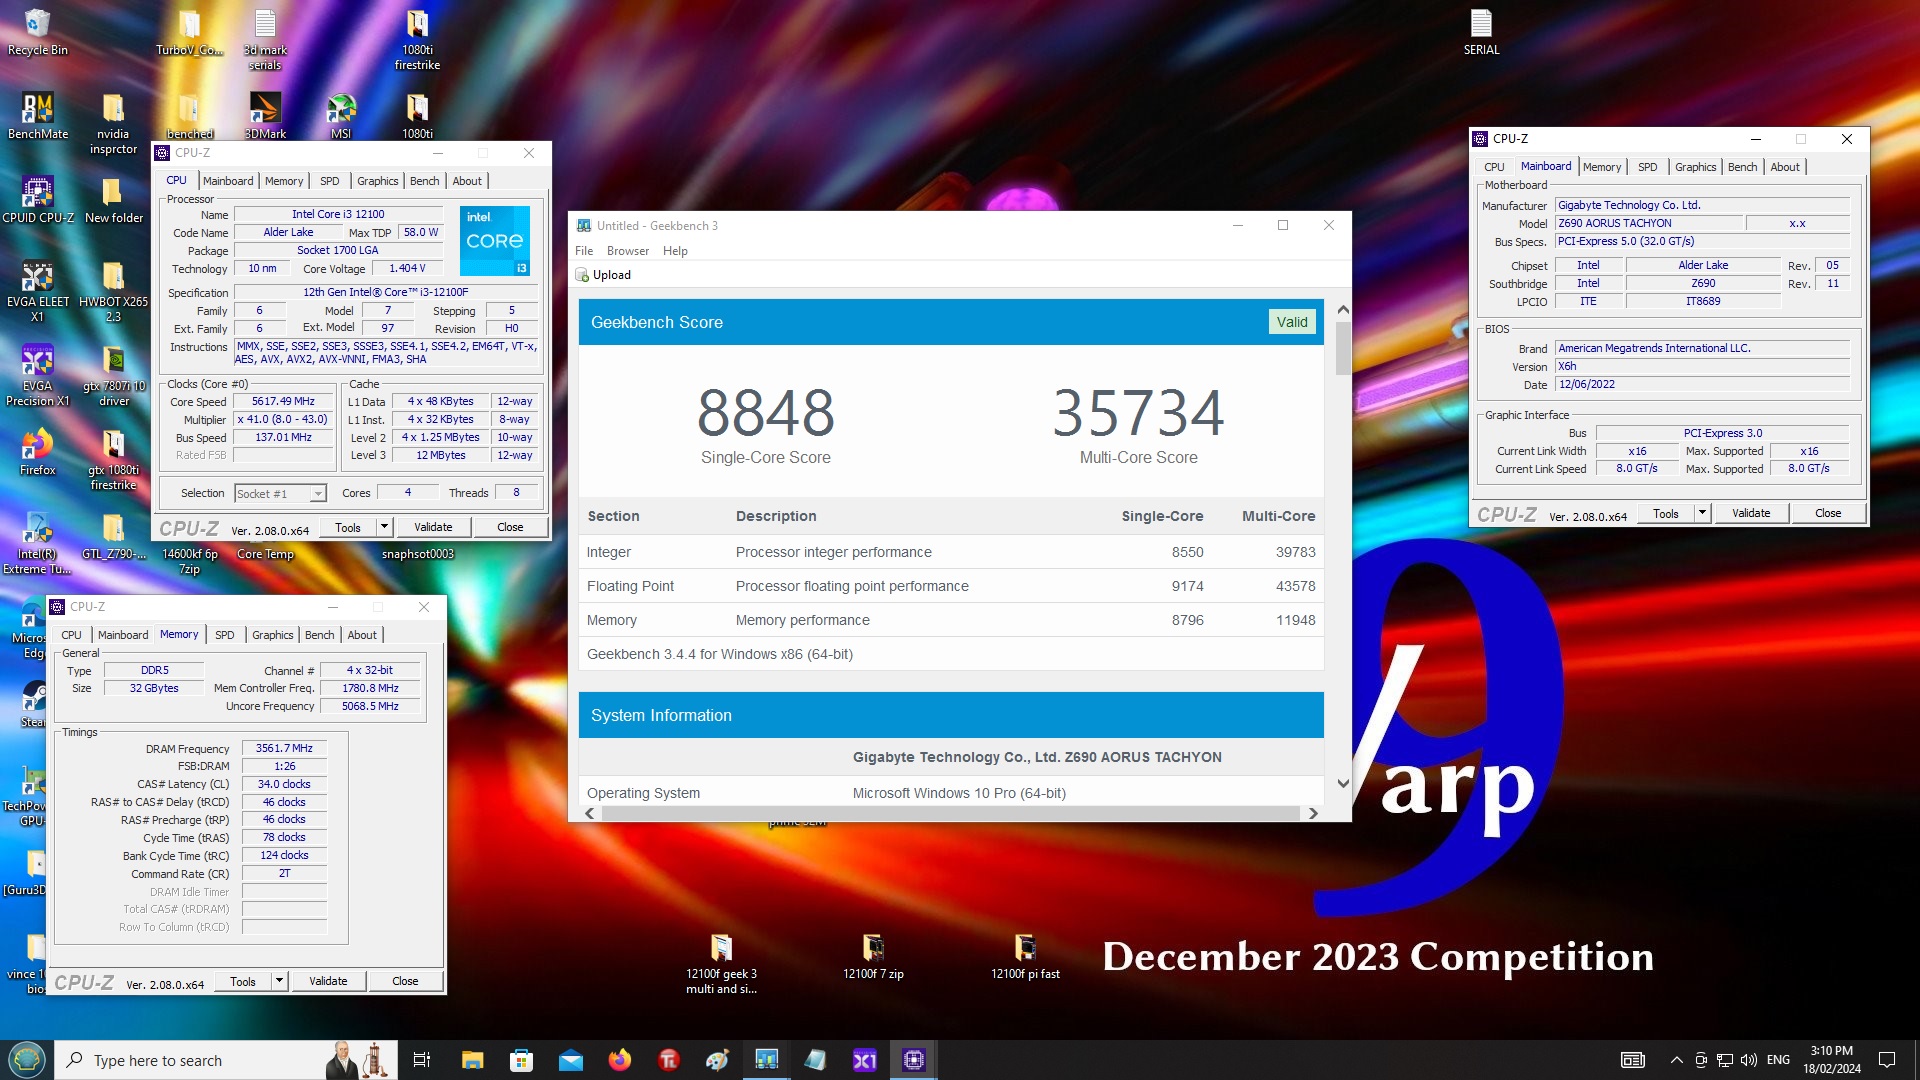The image size is (1920, 1080).
Task: Open Task View from the taskbar
Action: (422, 1060)
